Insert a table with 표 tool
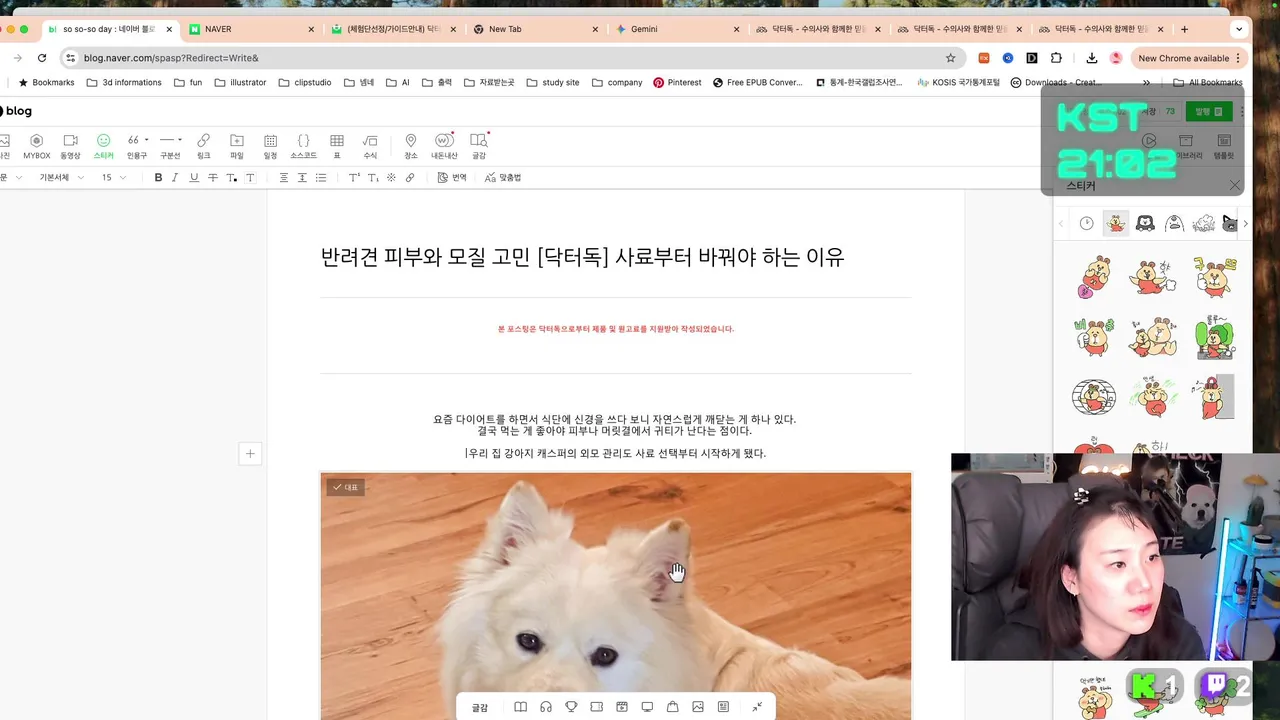The width and height of the screenshot is (1280, 720). coord(337,146)
